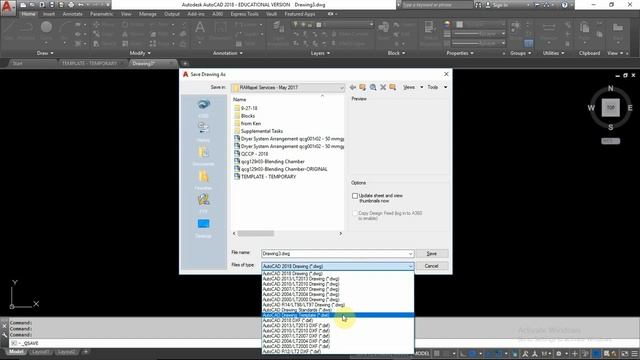Choose AutoCAD 2018 DXF (*.dxf) type
The height and width of the screenshot is (360, 640).
click(338, 320)
